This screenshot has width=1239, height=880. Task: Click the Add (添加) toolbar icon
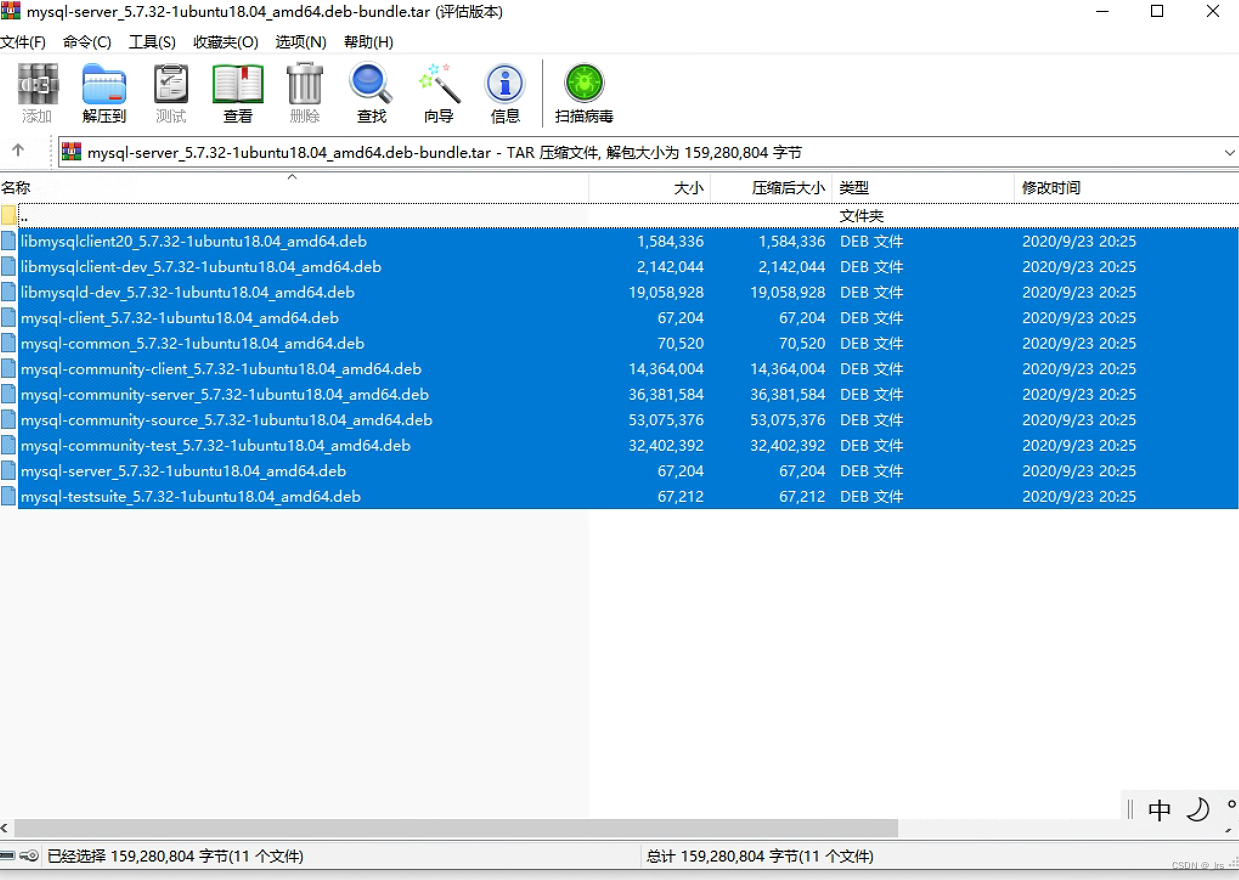click(38, 85)
